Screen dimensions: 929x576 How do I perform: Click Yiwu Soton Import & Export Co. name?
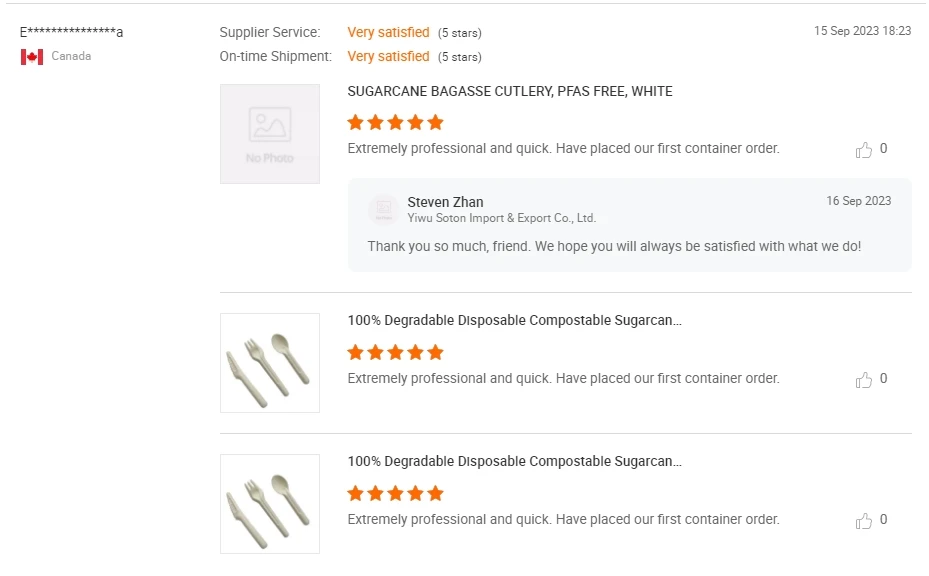coord(501,218)
